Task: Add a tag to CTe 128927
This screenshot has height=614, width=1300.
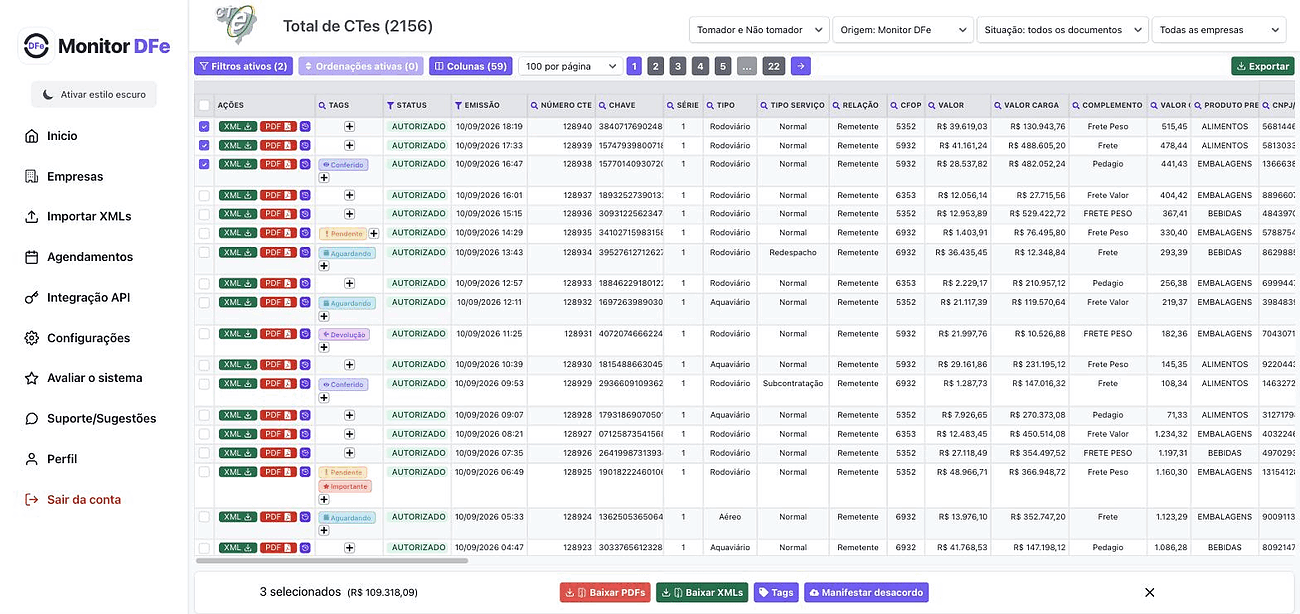Action: (x=350, y=434)
